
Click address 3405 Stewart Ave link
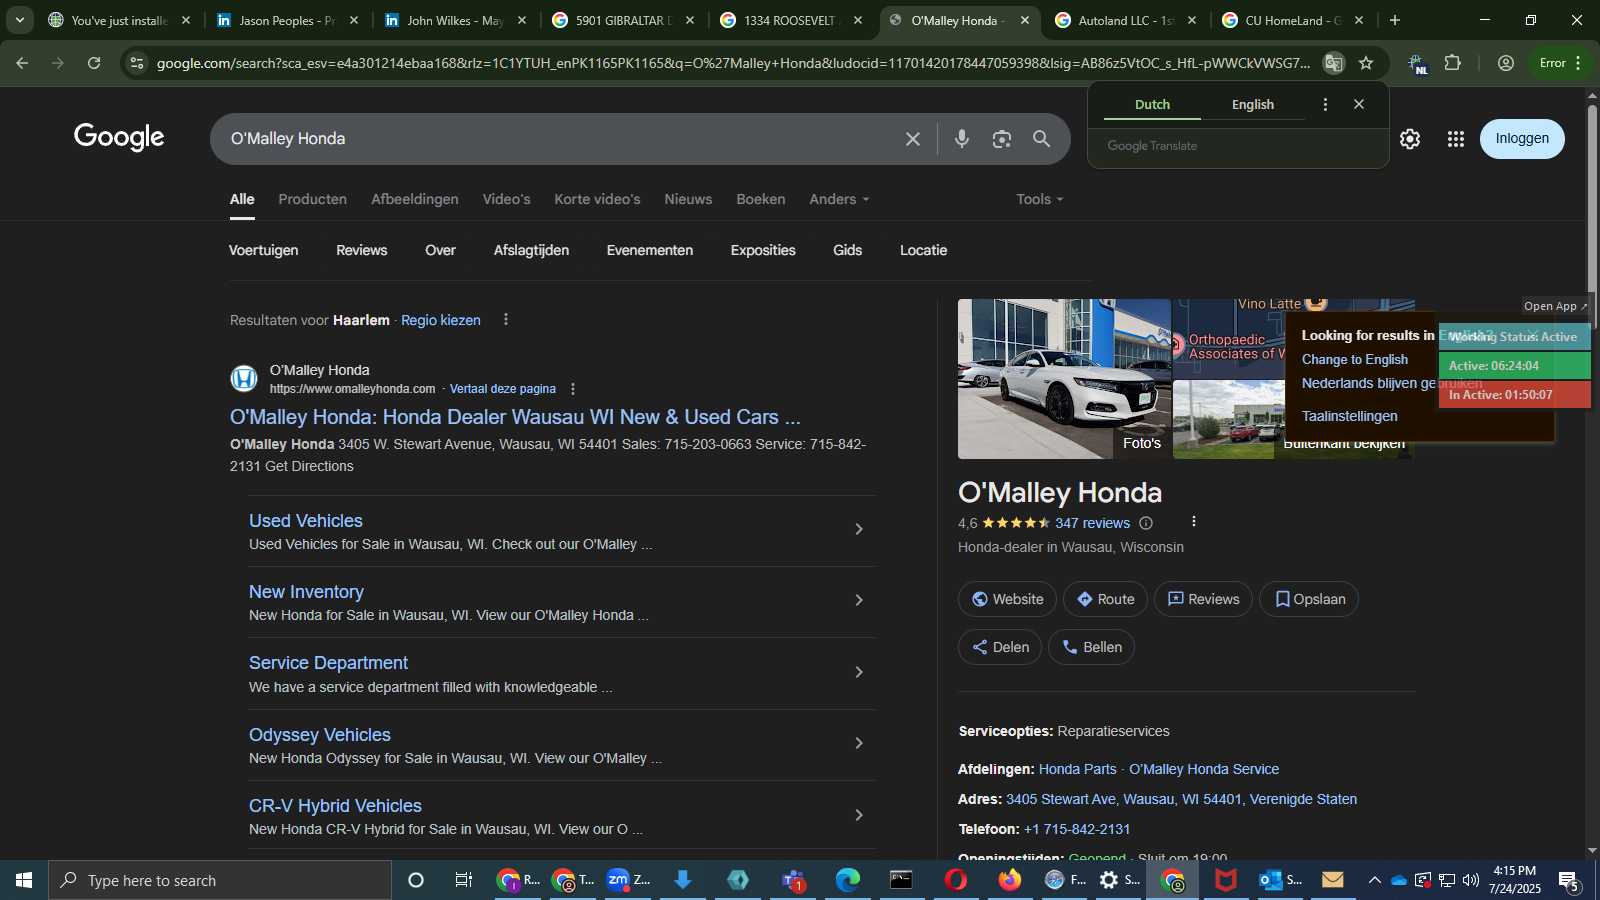(1181, 799)
